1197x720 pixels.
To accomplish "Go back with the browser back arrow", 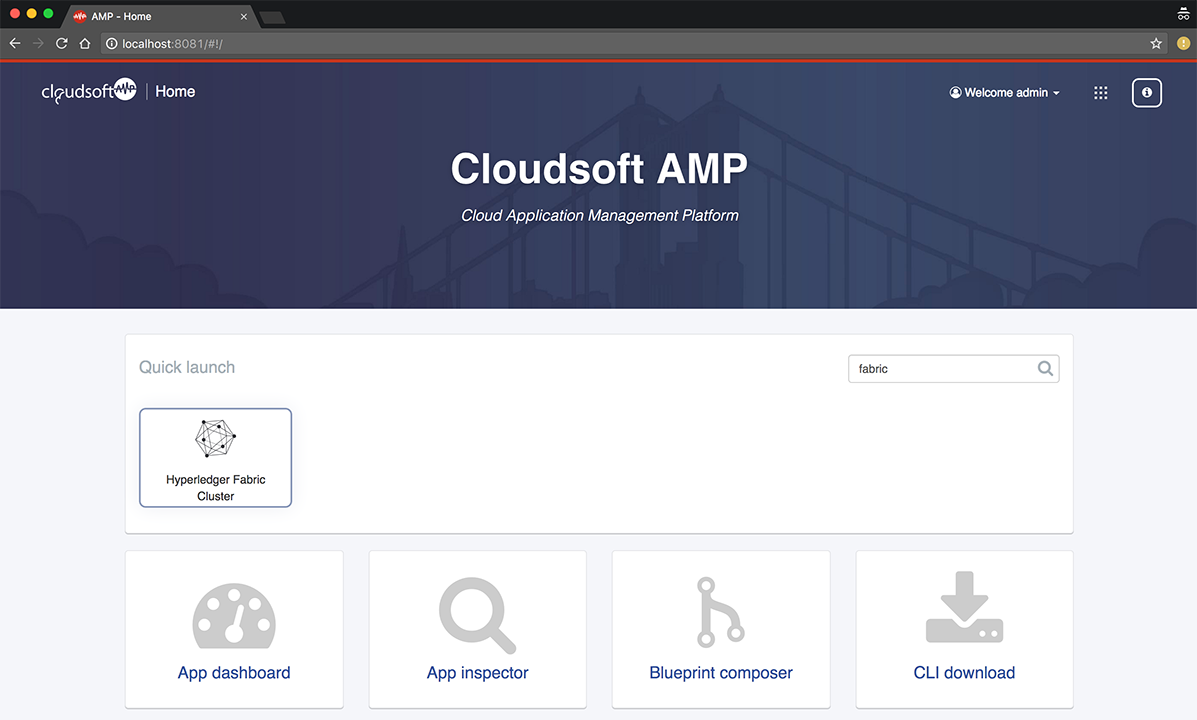I will pos(15,44).
